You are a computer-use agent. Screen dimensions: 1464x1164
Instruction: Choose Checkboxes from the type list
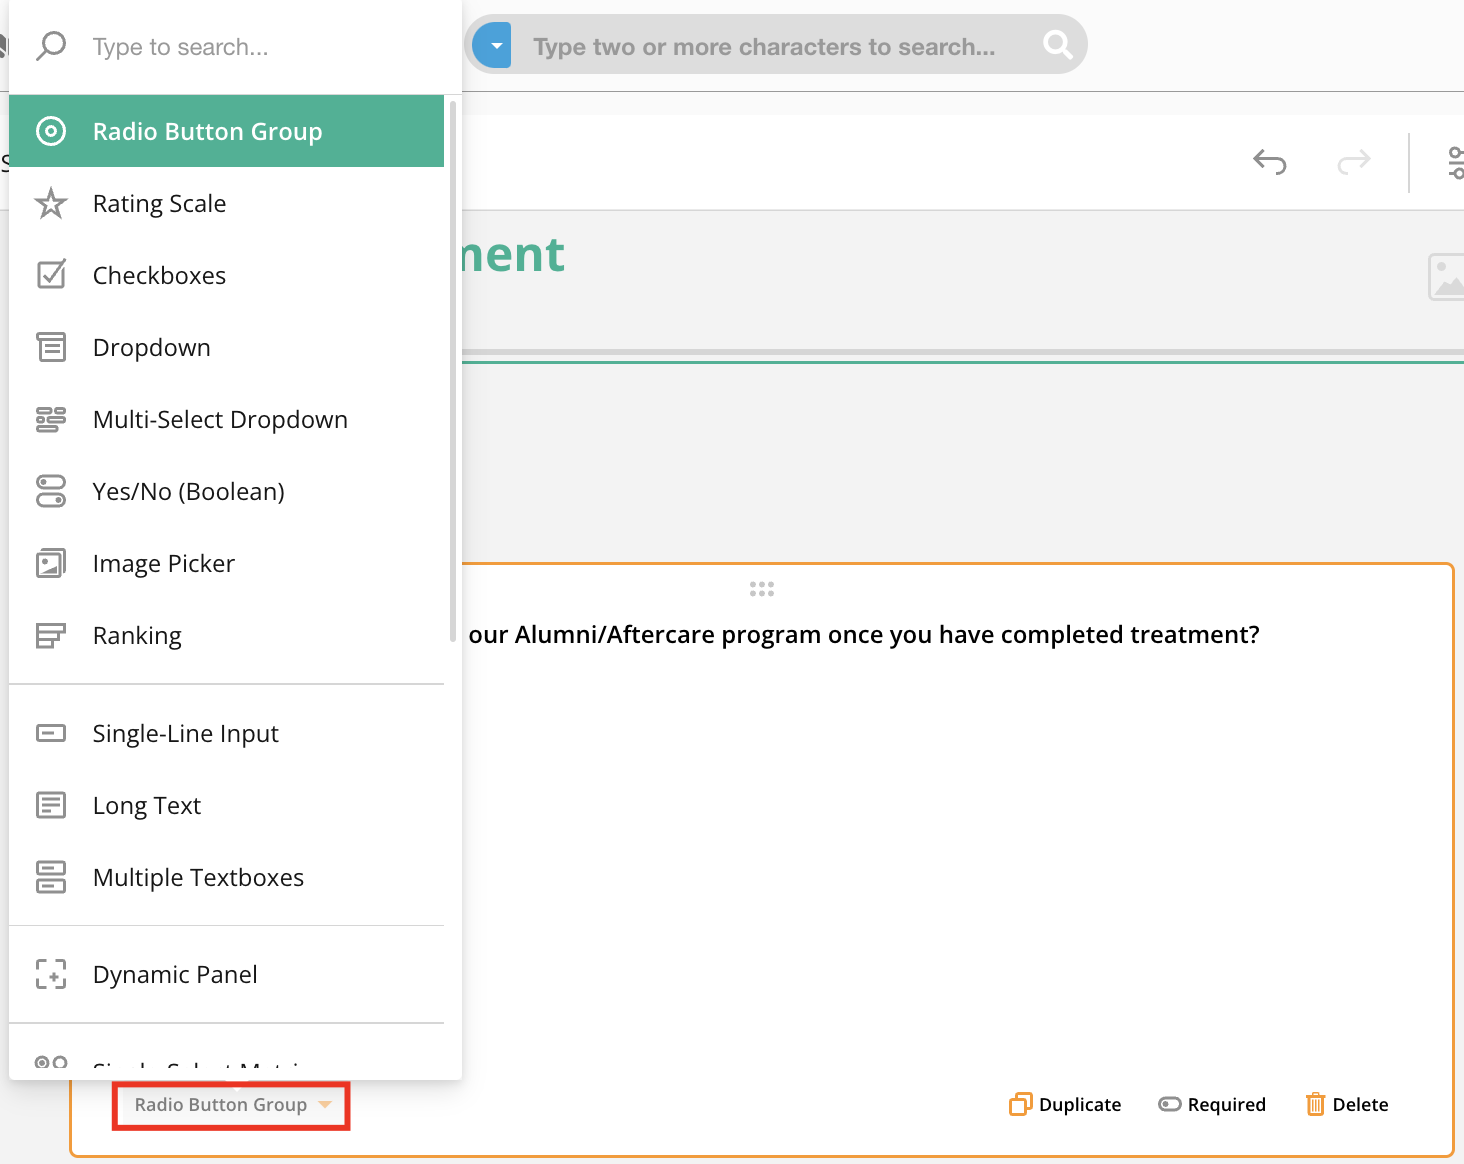click(159, 276)
